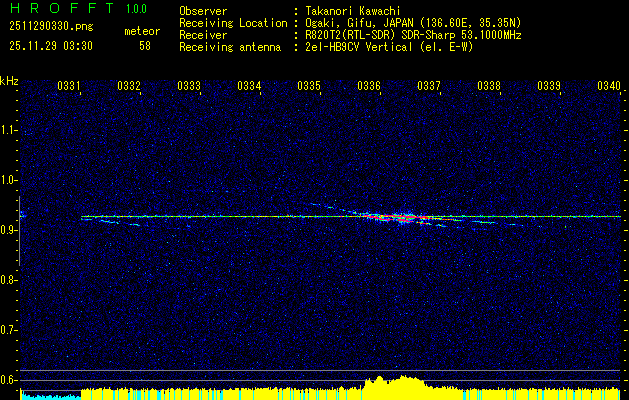The width and height of the screenshot is (629, 400).
Task: Click the Receiver field label
Action: pos(203,35)
